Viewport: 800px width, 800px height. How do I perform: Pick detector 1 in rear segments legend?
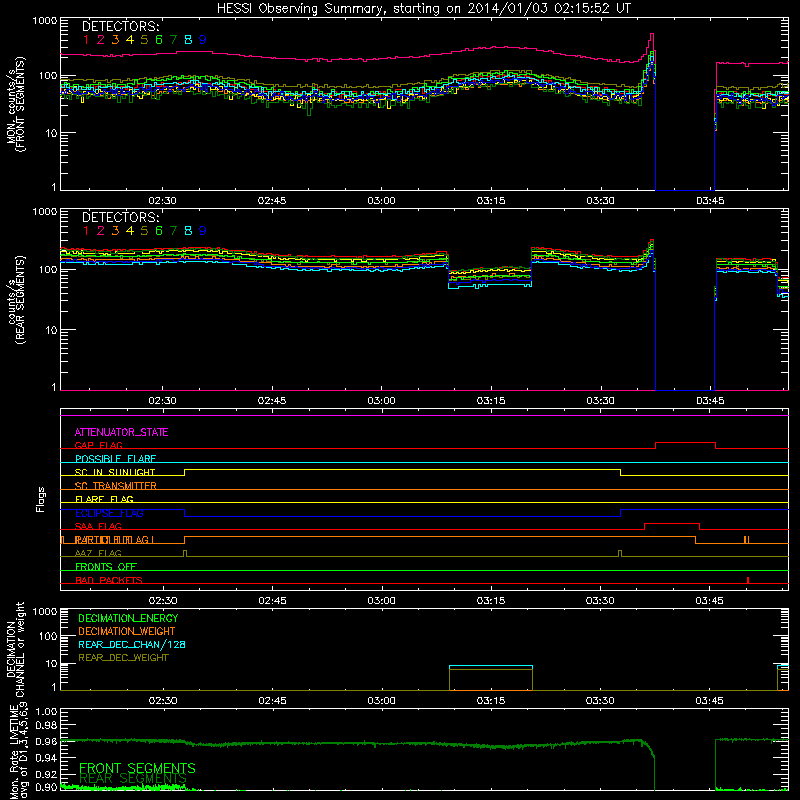tap(86, 231)
